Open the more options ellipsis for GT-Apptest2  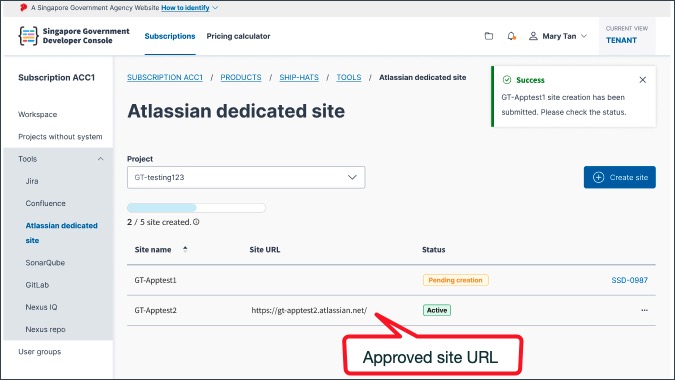pyautogui.click(x=644, y=310)
